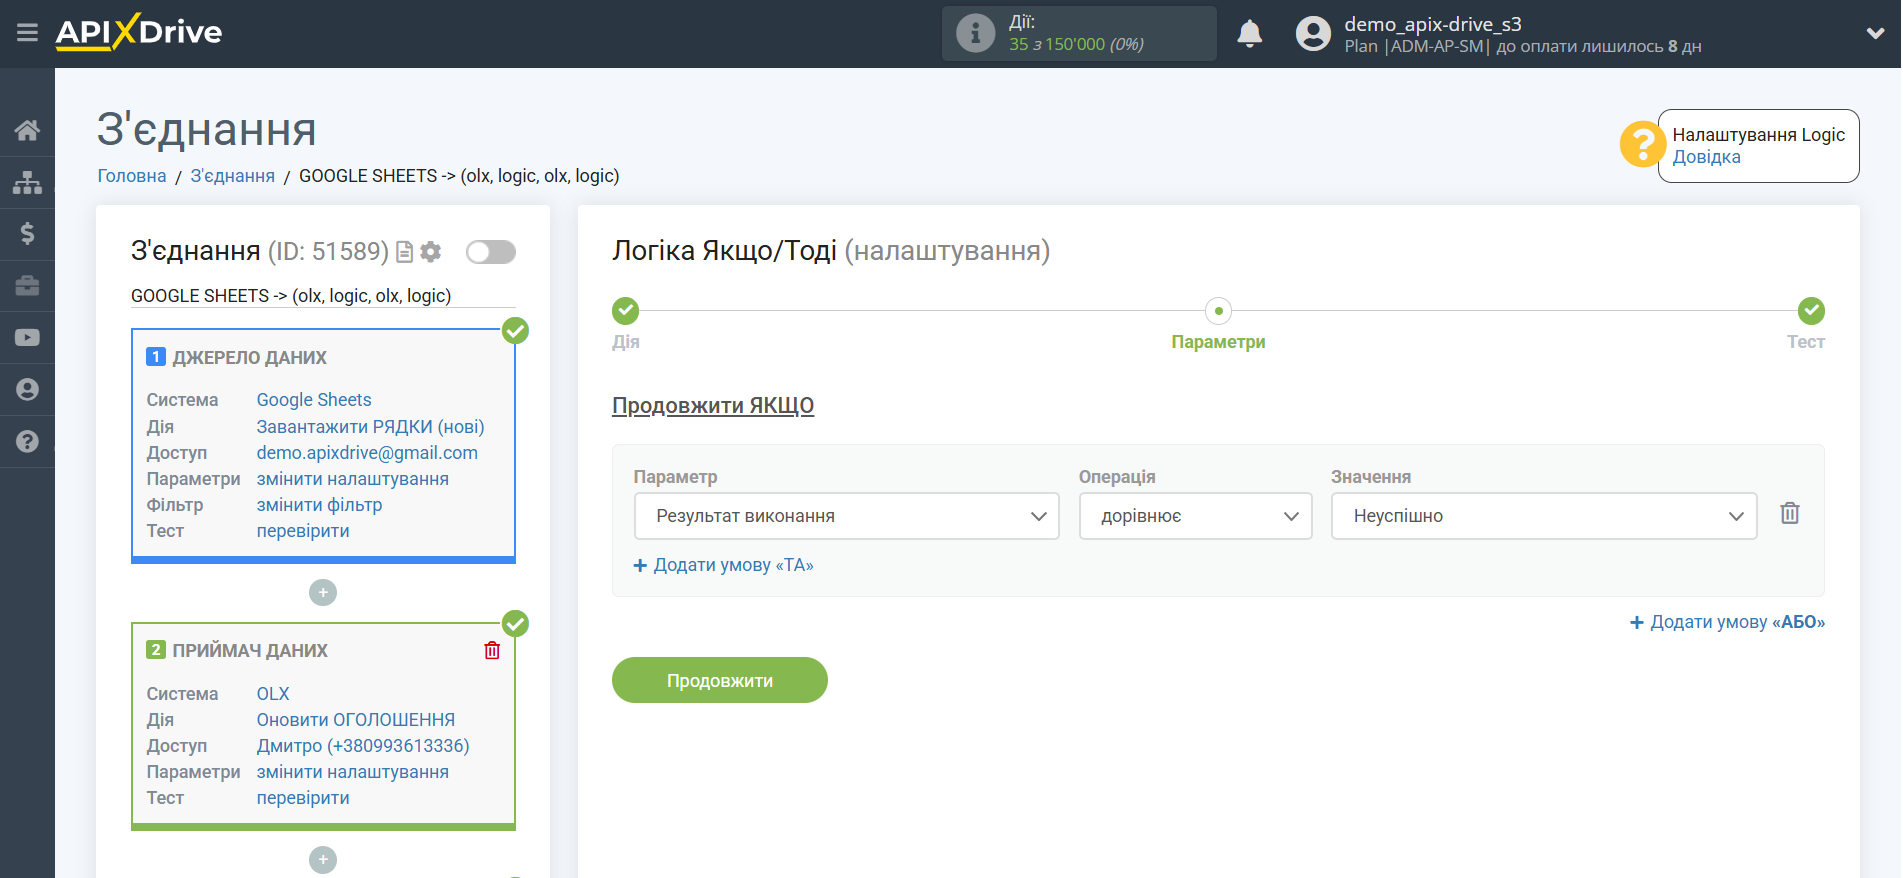Go to Home in the sidebar
The image size is (1903, 878).
point(27,130)
